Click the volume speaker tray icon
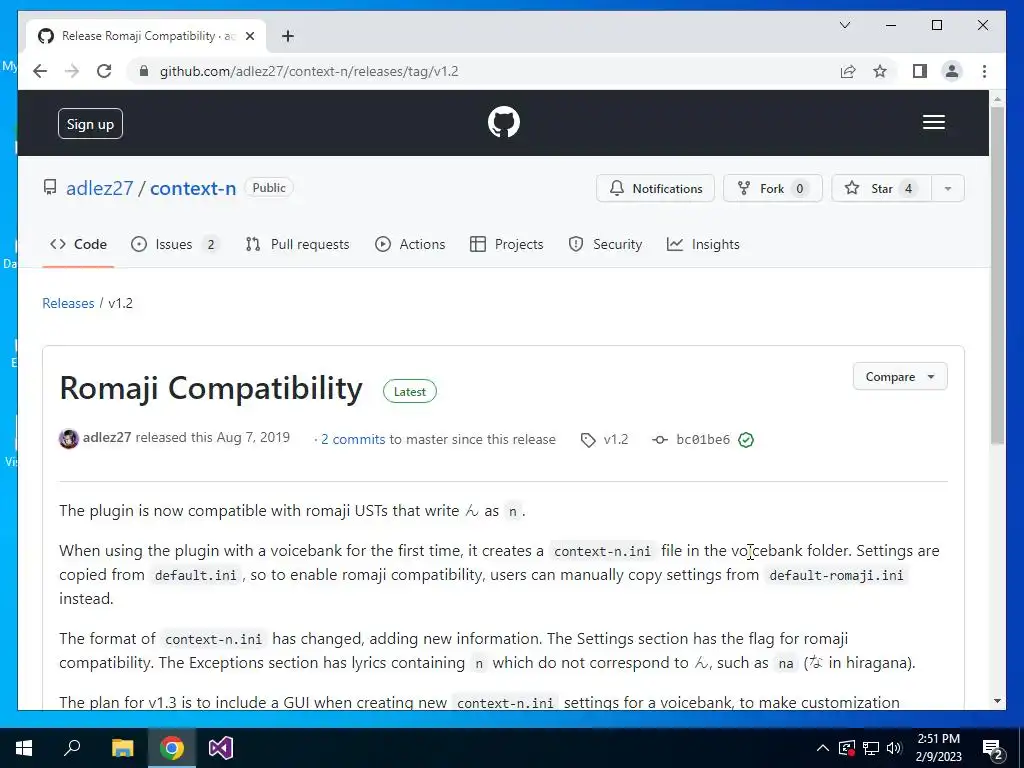 pyautogui.click(x=894, y=748)
